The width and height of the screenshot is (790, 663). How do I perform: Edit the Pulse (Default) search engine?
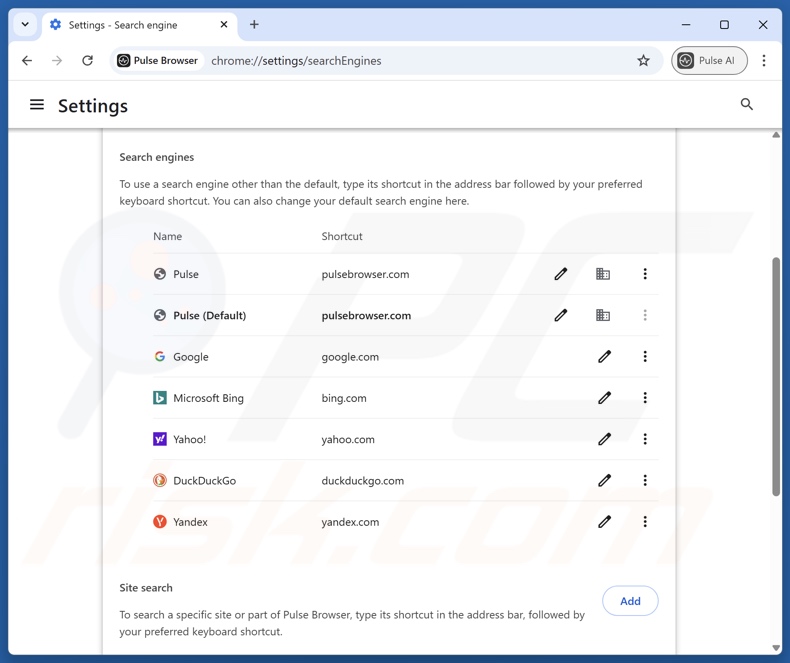[561, 315]
